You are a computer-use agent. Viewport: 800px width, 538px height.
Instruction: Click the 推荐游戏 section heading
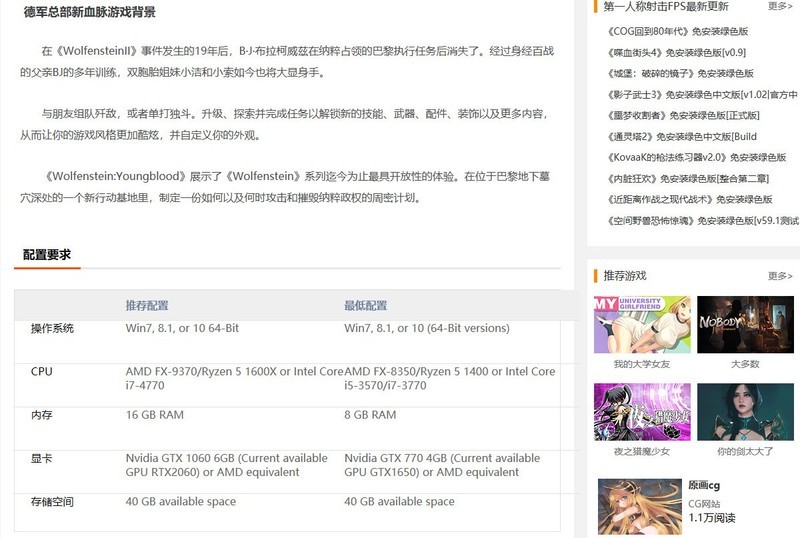tap(625, 276)
